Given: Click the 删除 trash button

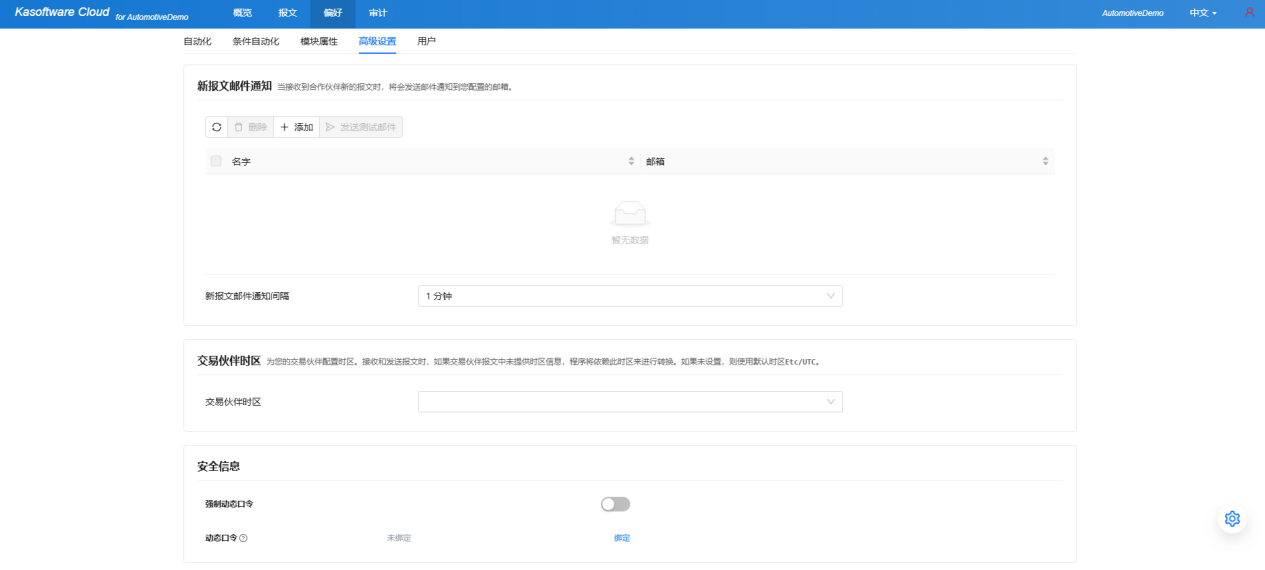Looking at the screenshot, I should click(x=250, y=127).
